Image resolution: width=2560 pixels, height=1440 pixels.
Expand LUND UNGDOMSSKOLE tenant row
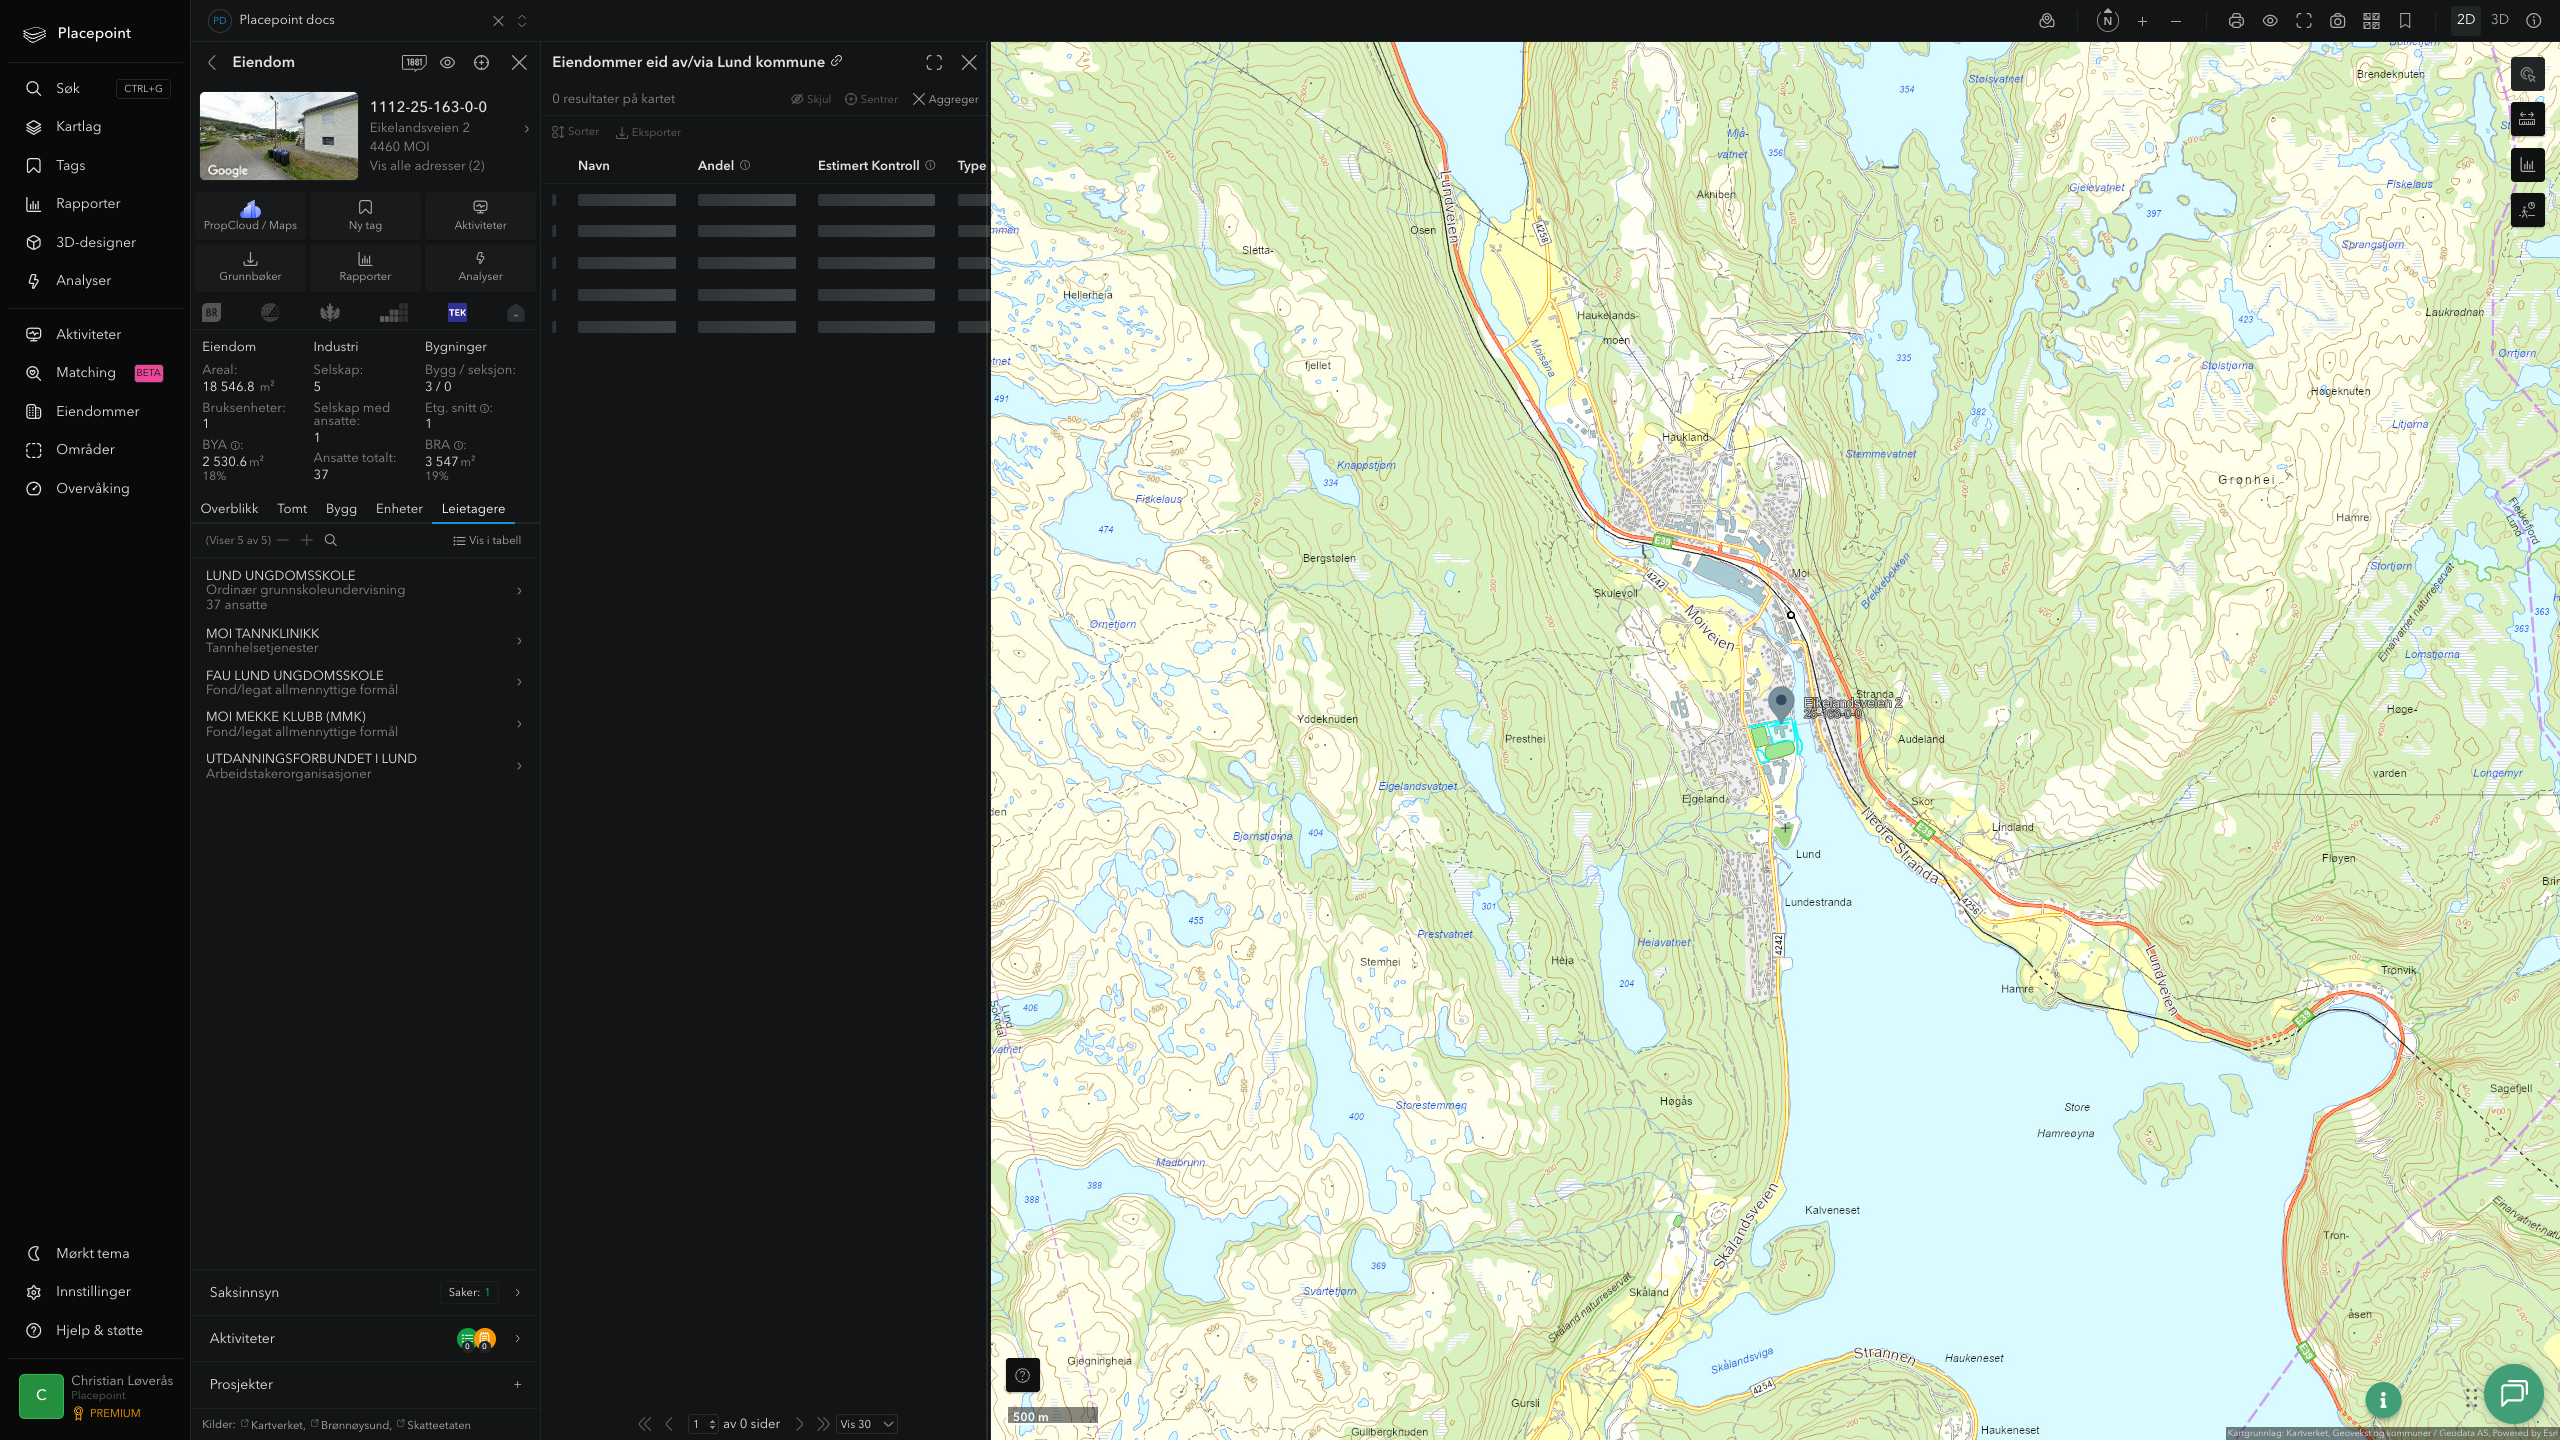click(x=365, y=590)
